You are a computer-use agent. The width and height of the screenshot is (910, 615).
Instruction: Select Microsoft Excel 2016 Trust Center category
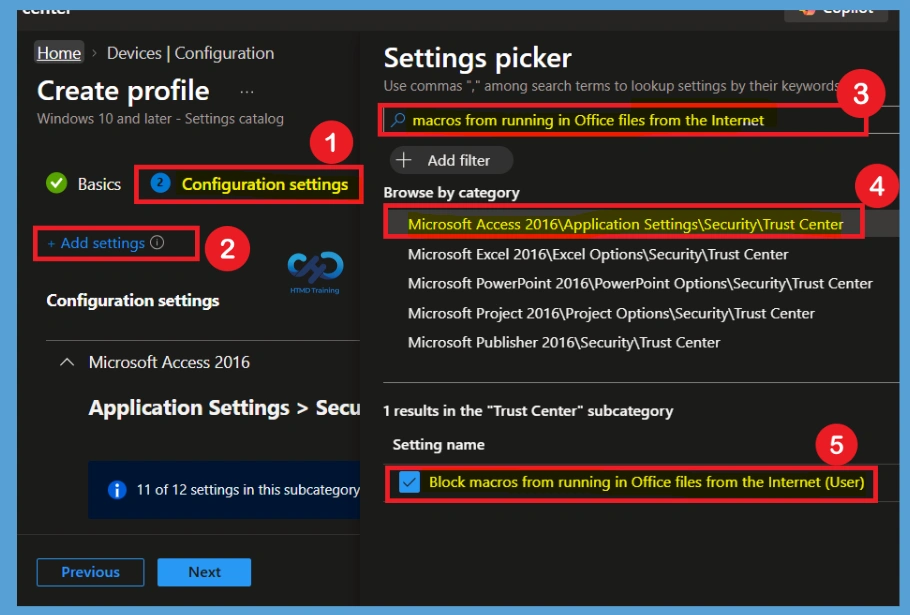598,254
